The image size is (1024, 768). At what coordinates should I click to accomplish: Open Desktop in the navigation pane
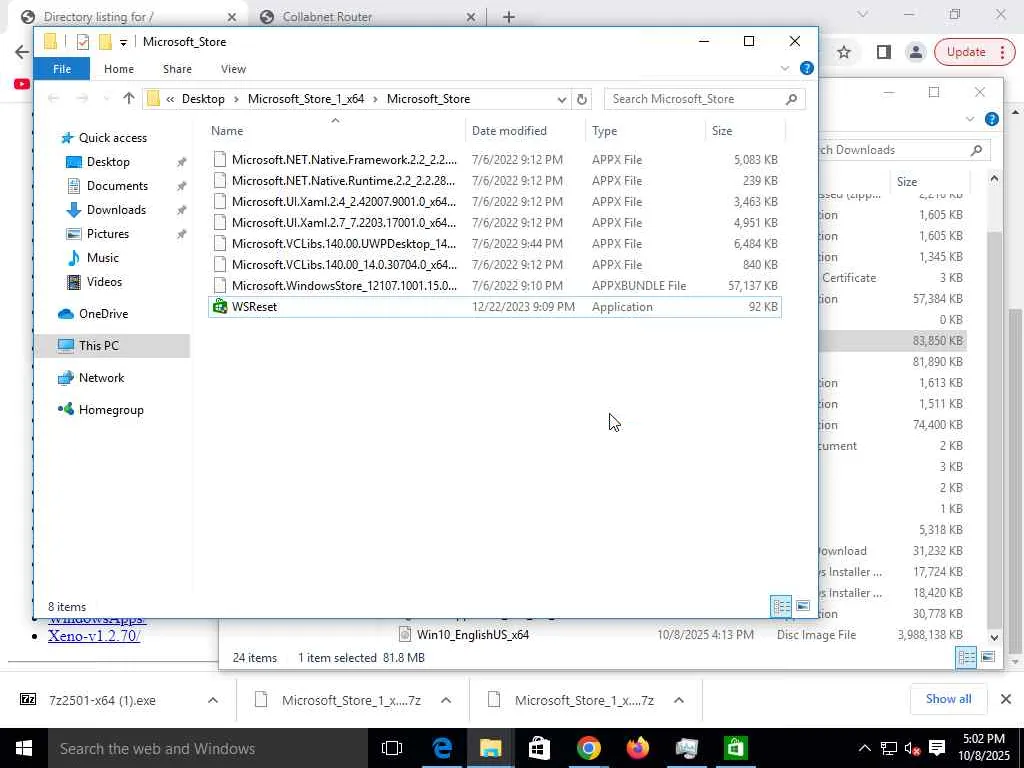108,162
